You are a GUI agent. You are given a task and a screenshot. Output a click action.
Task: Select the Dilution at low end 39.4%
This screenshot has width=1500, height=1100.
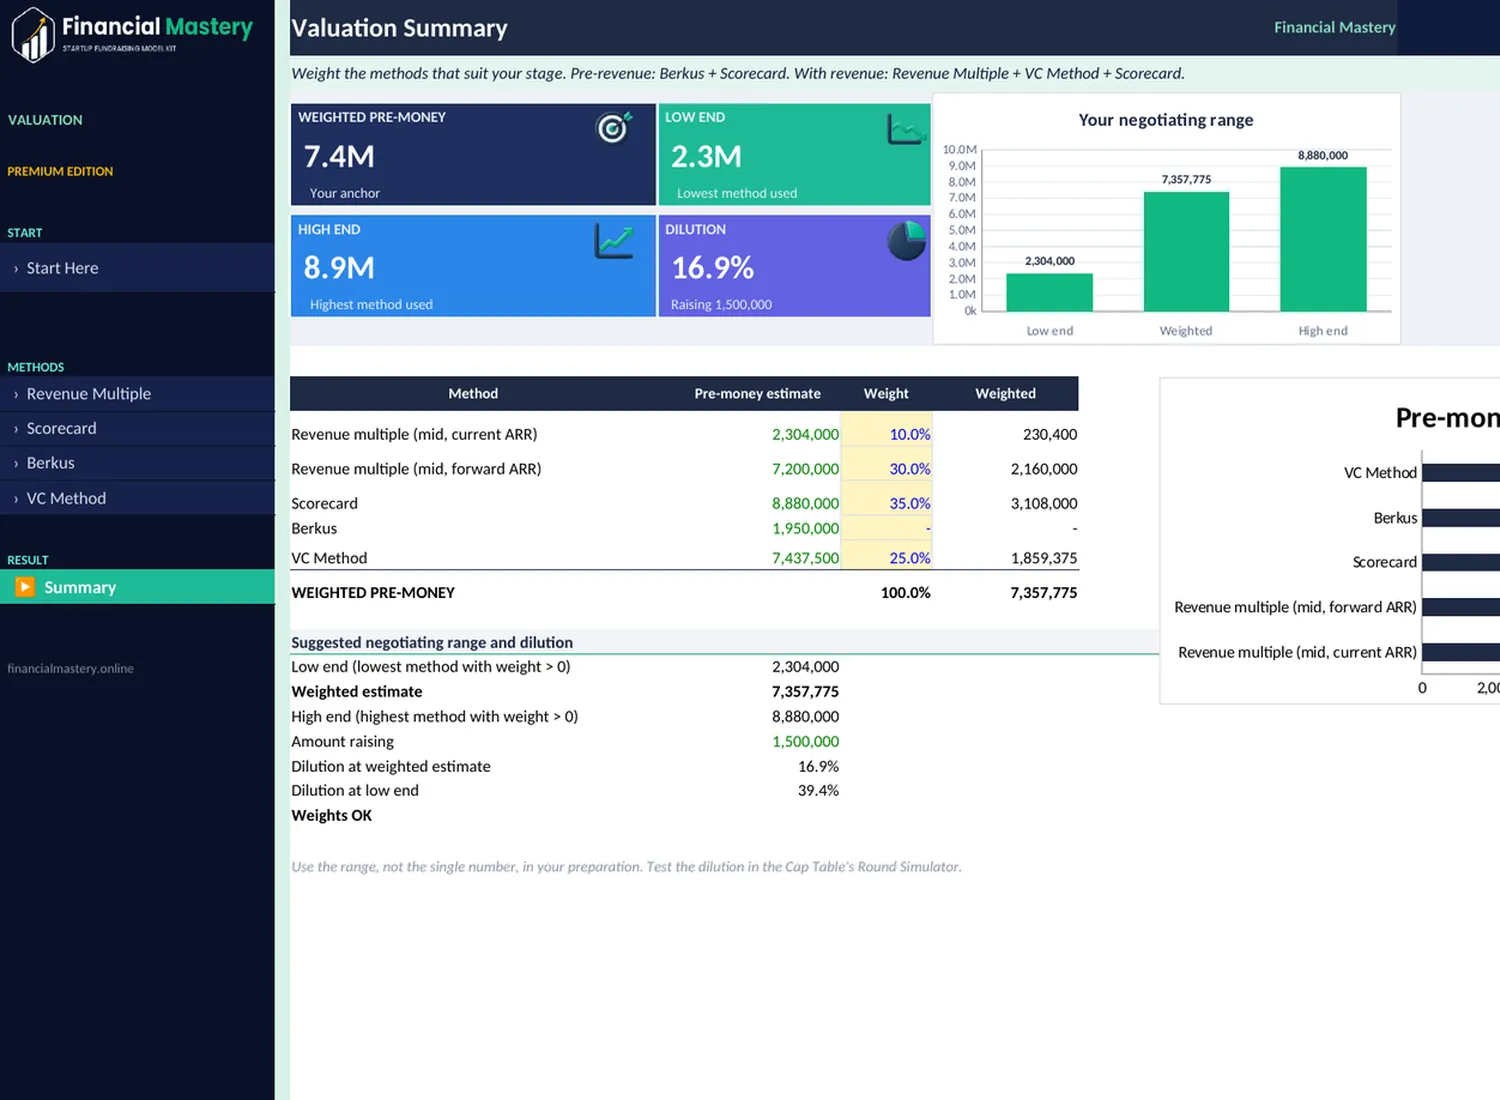click(x=818, y=790)
